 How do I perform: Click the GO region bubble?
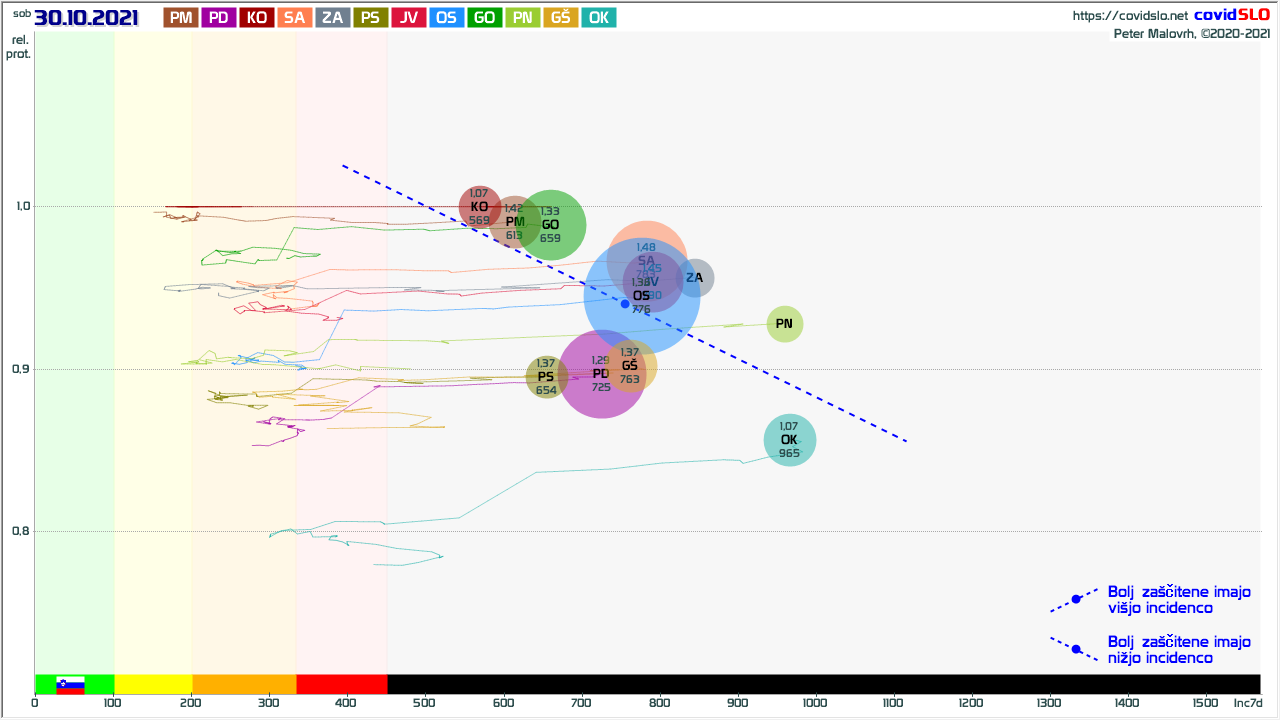(x=551, y=224)
